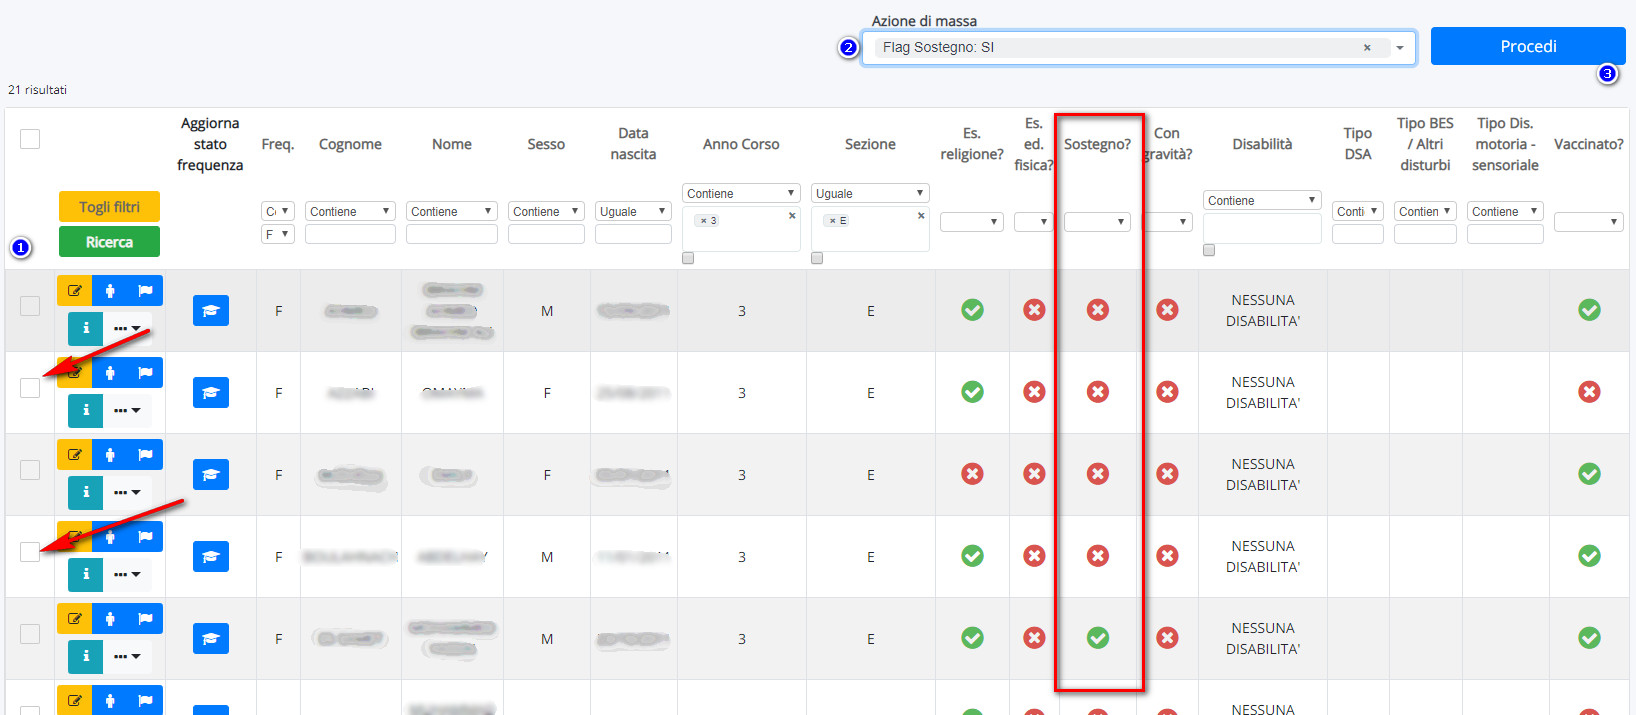The width and height of the screenshot is (1636, 715).
Task: Click the green Sostegno checkmark in the fifth row
Action: tap(1098, 638)
